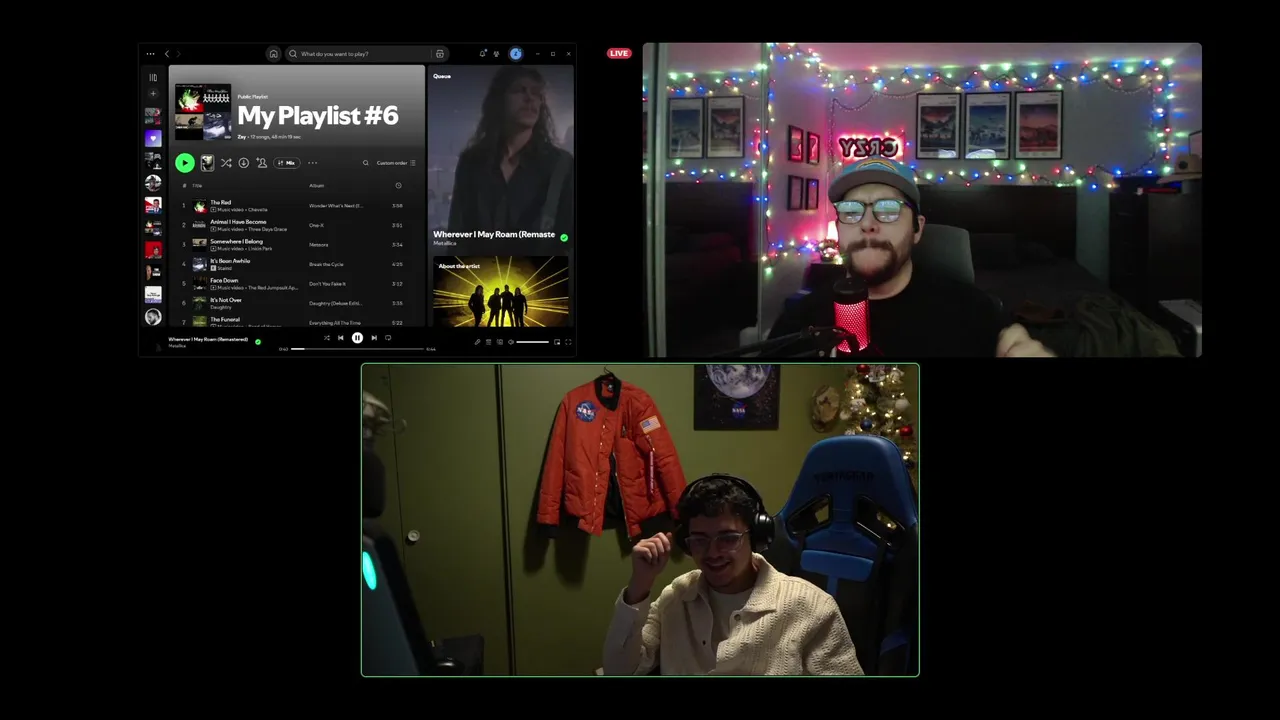Toggle the lyrics microphone icon
The width and height of the screenshot is (1280, 720).
pos(477,342)
